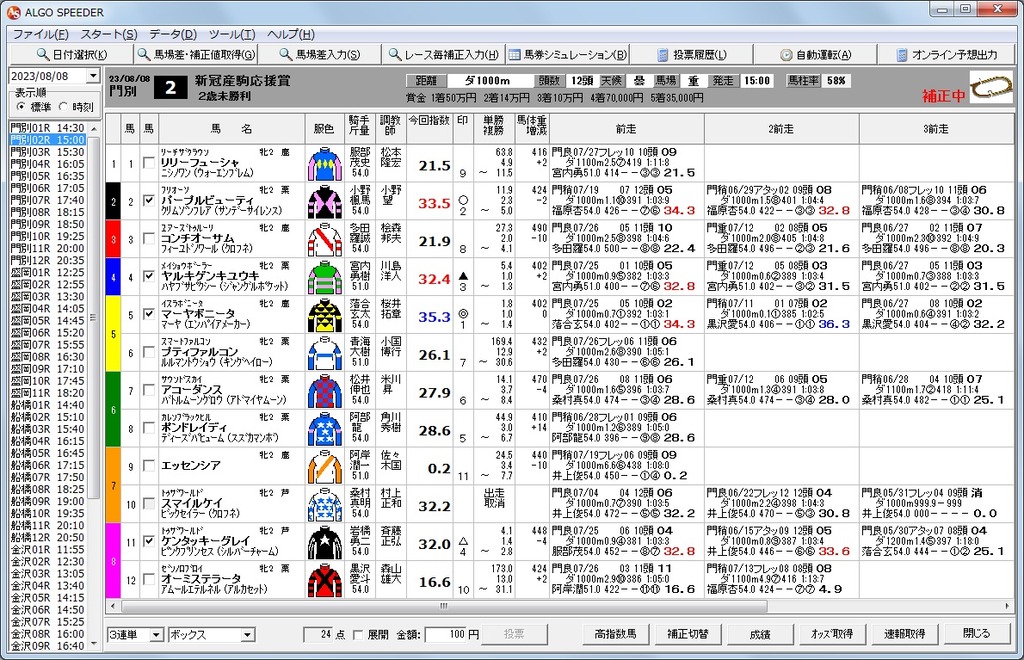This screenshot has height=660, width=1024.
Task: Check the box for horse コンチオーサム
Action: click(x=149, y=238)
